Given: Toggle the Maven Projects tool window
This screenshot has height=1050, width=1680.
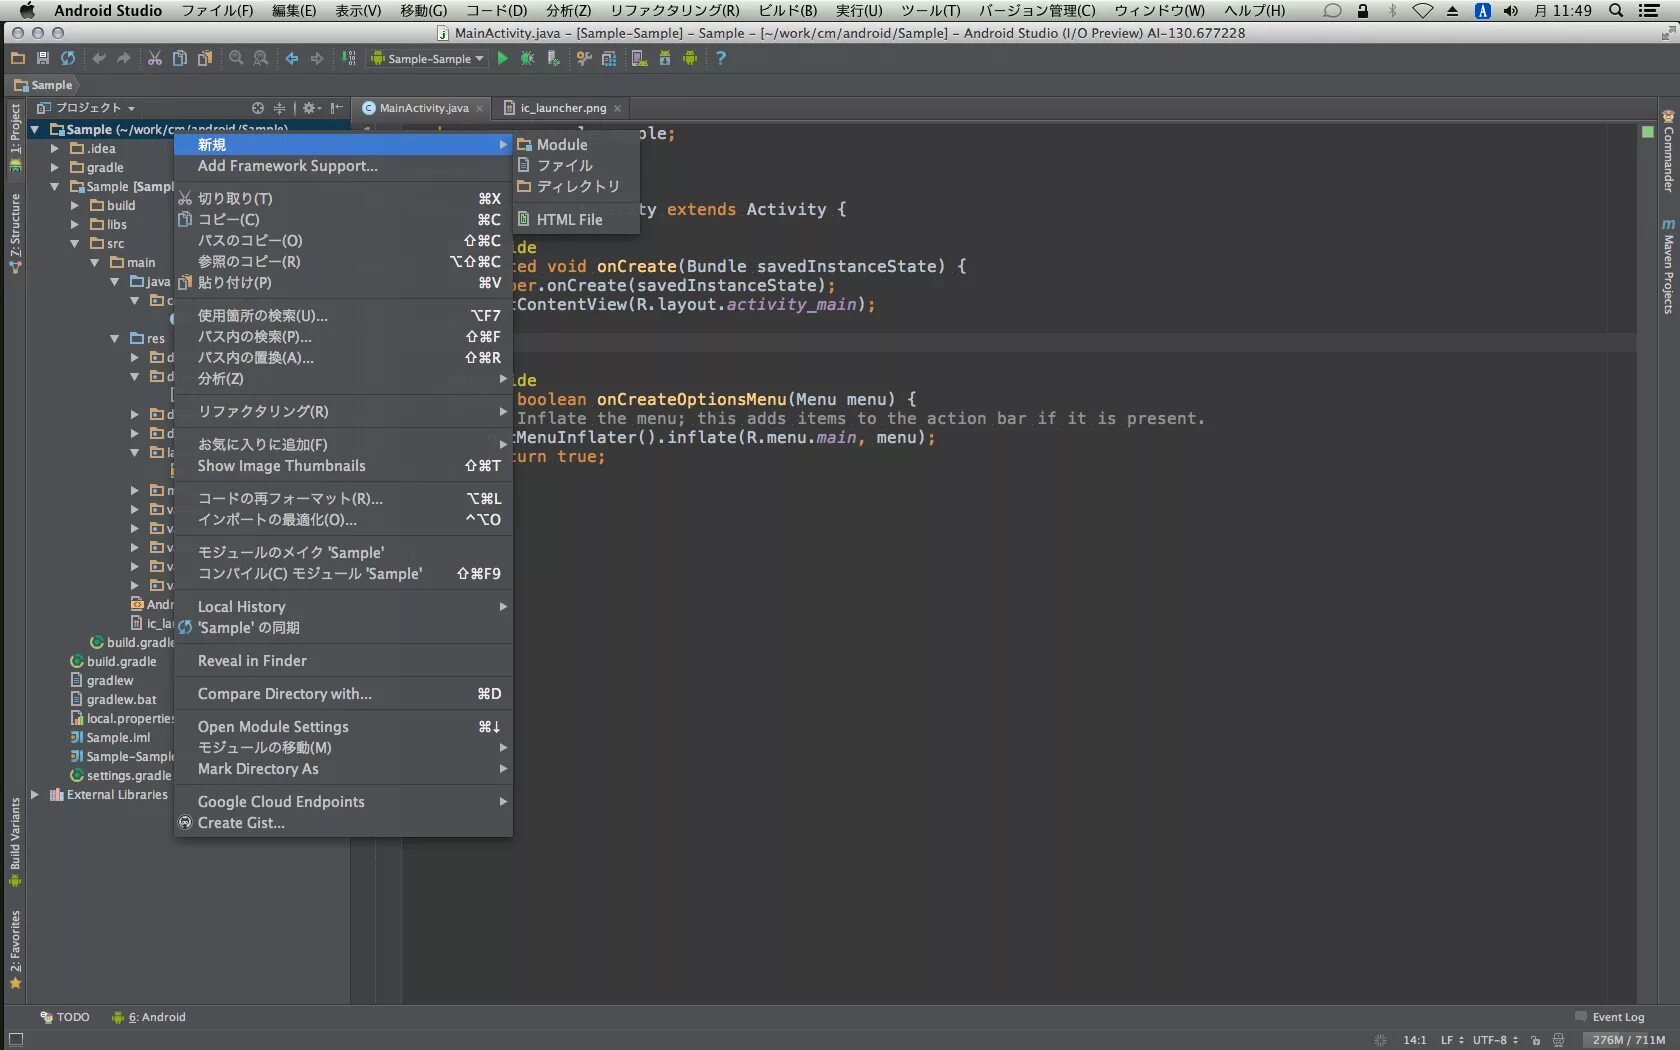Looking at the screenshot, I should pos(1668,267).
